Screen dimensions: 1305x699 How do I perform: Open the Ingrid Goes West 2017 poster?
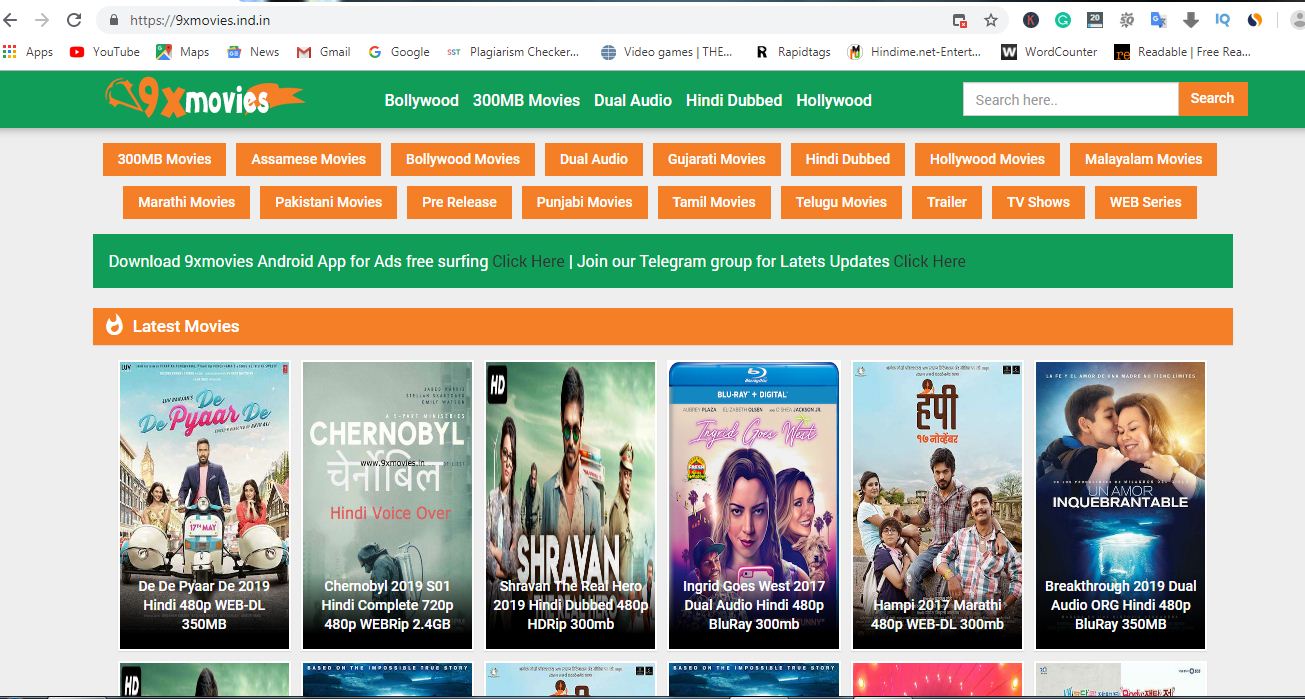pyautogui.click(x=754, y=505)
